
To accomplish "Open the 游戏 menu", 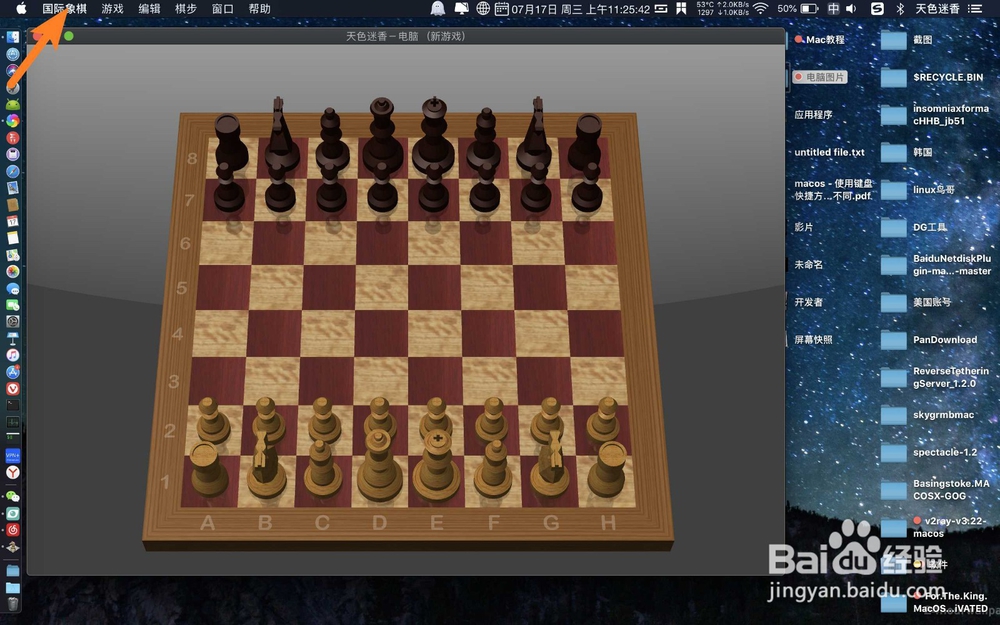I will point(113,8).
